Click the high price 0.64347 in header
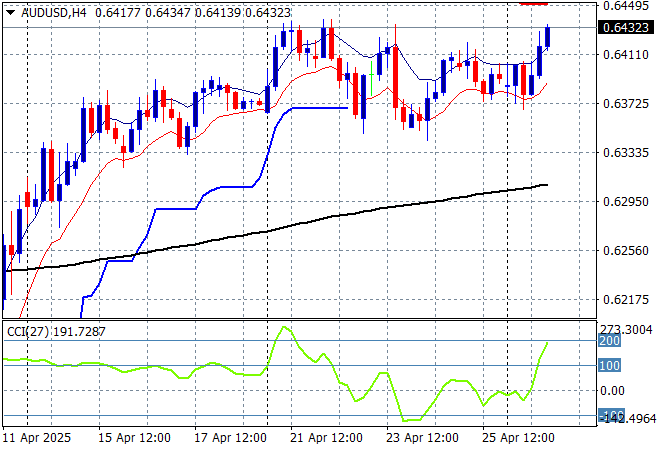660x450 pixels. pyautogui.click(x=168, y=13)
